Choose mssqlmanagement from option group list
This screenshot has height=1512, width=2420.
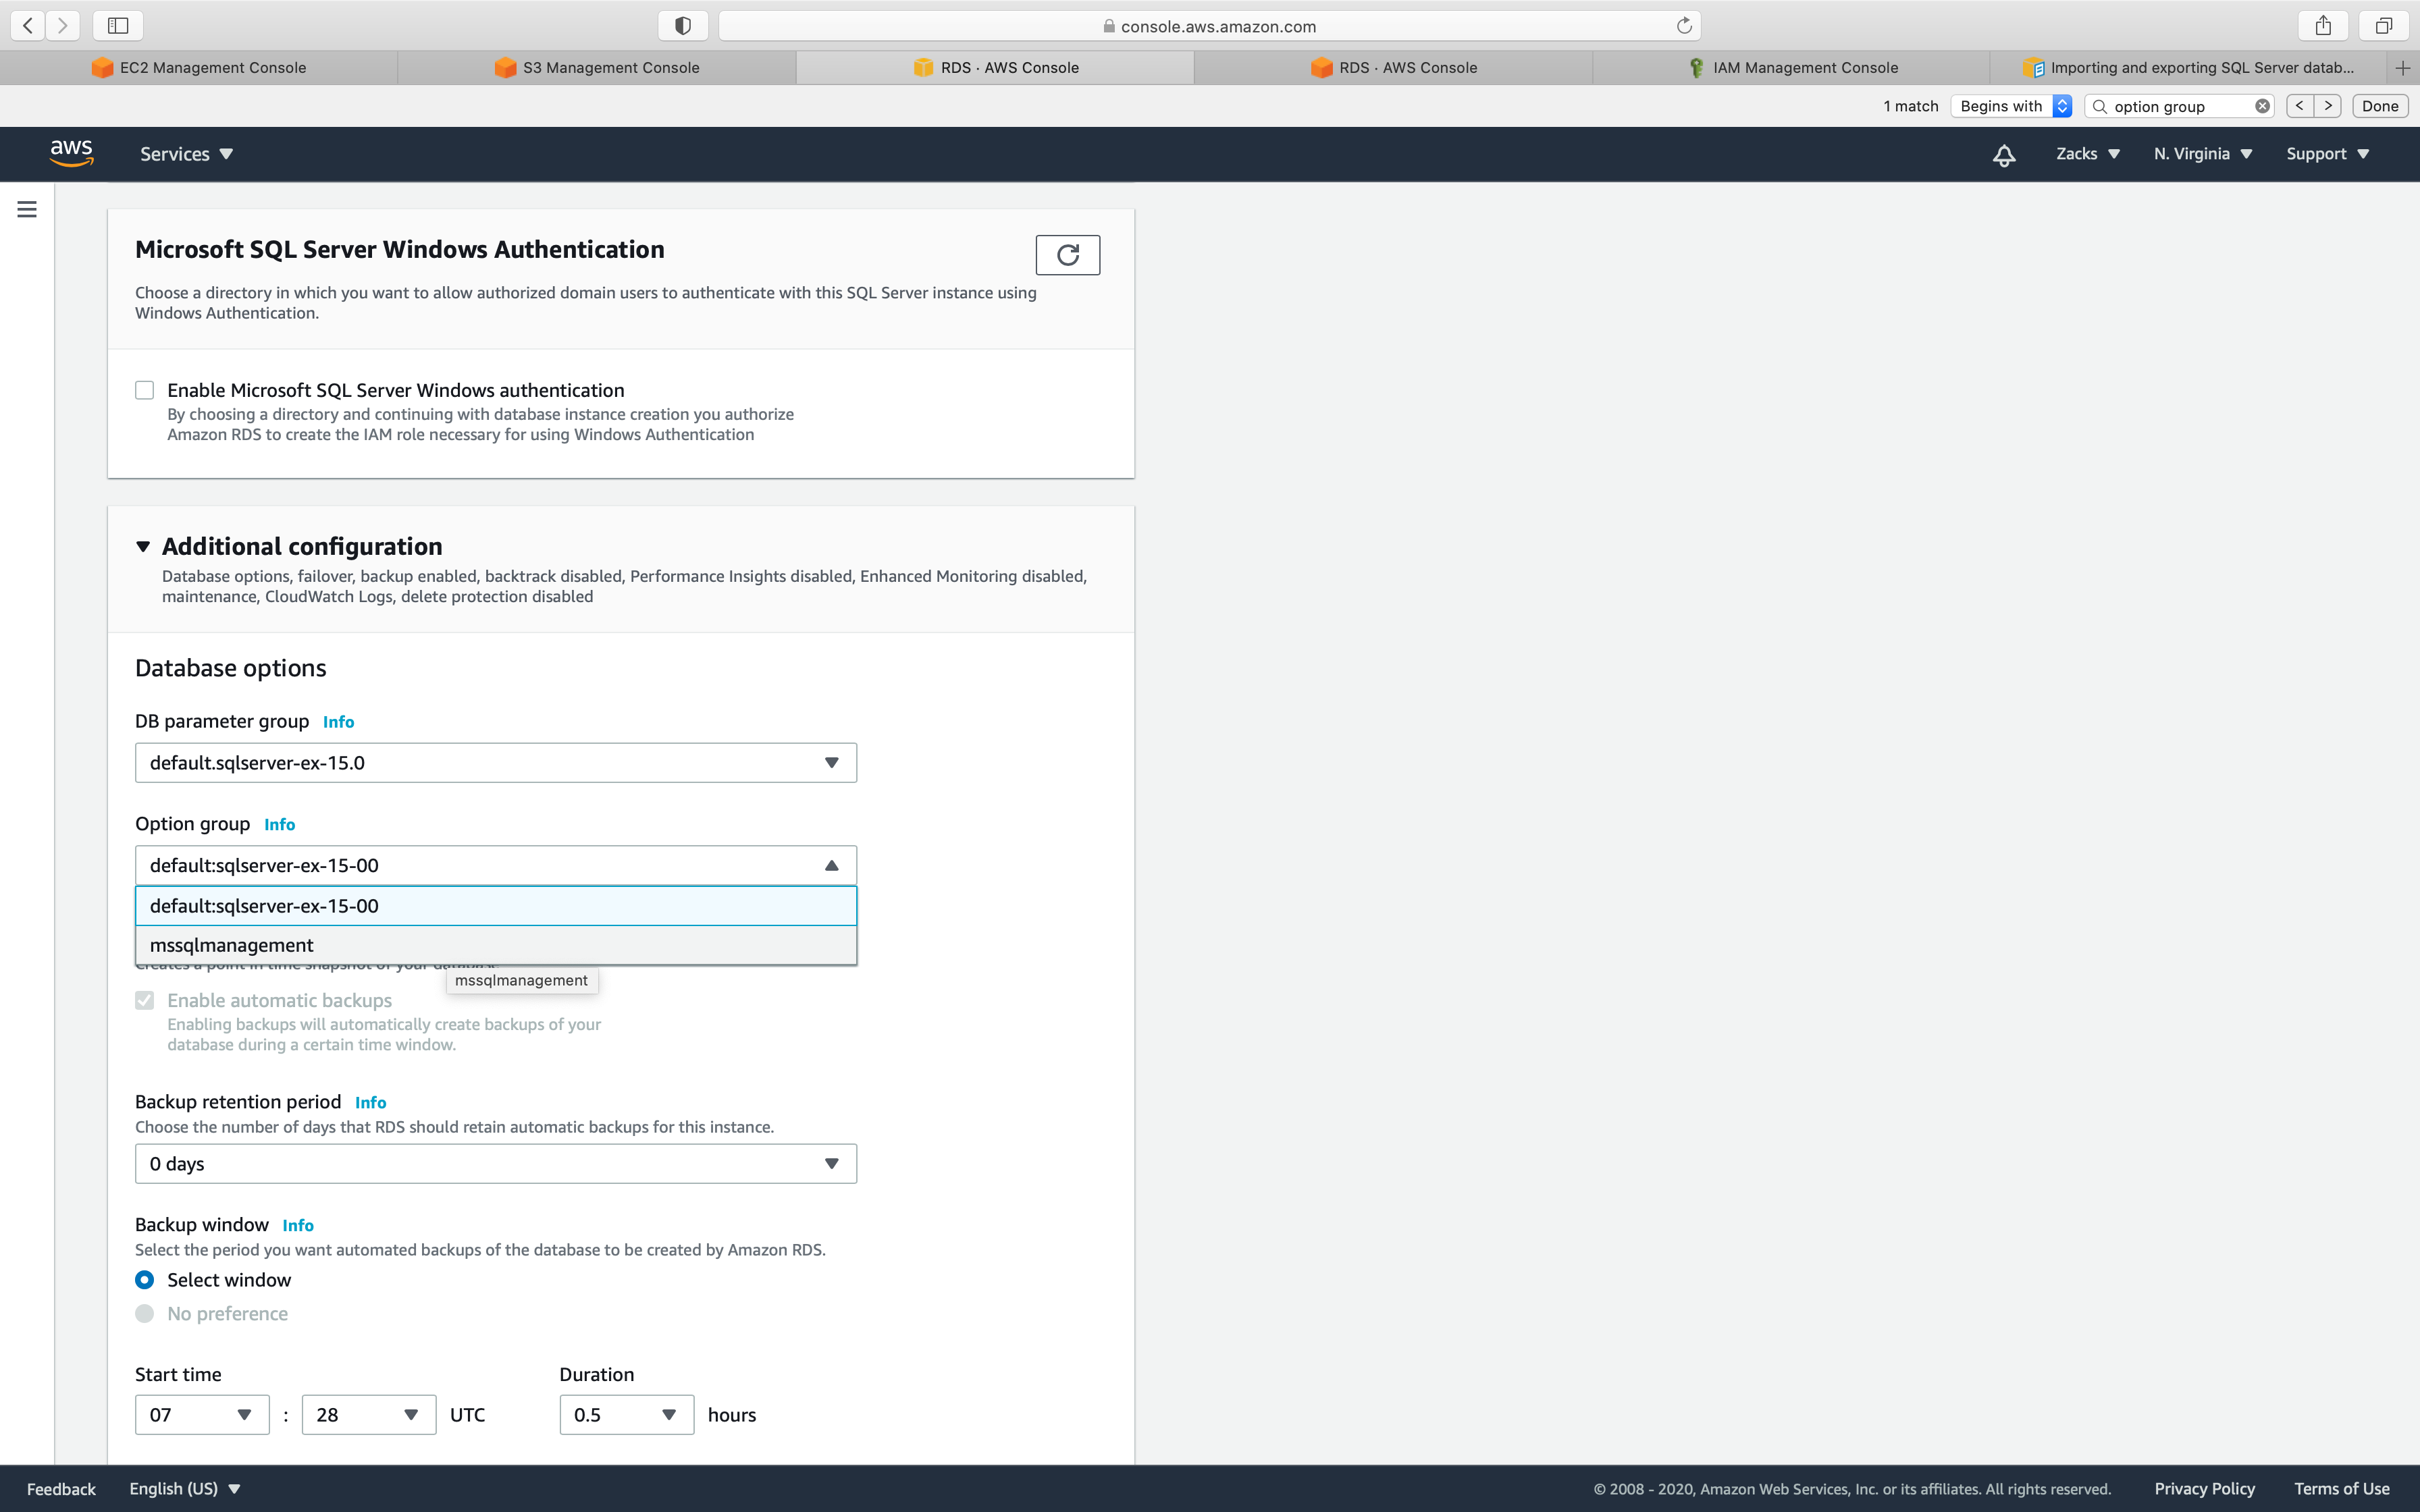[232, 945]
